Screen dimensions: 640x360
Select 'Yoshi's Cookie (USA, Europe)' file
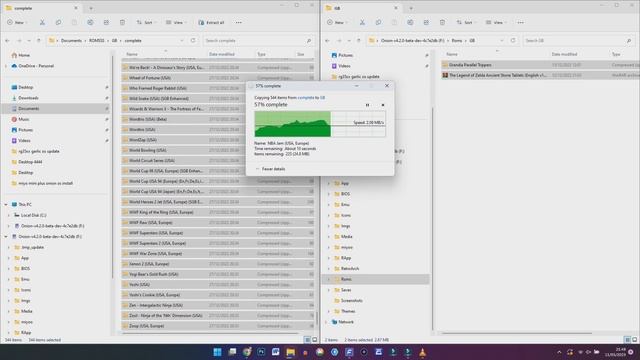218,295
